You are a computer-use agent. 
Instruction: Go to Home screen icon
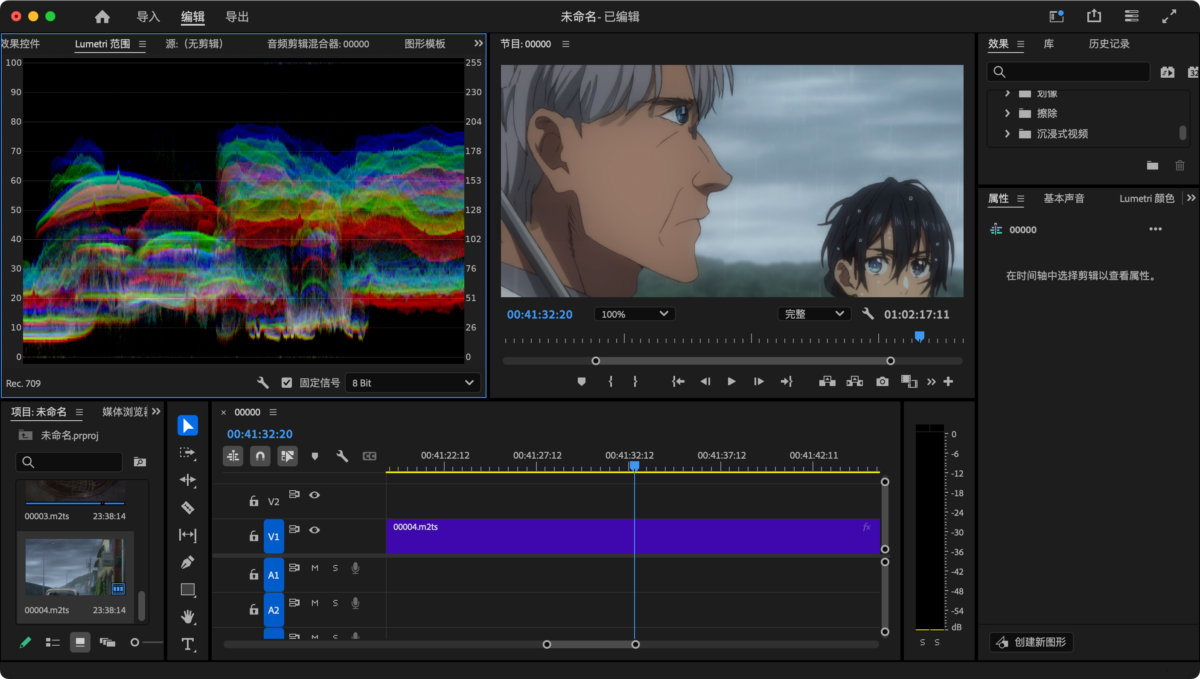[x=102, y=17]
